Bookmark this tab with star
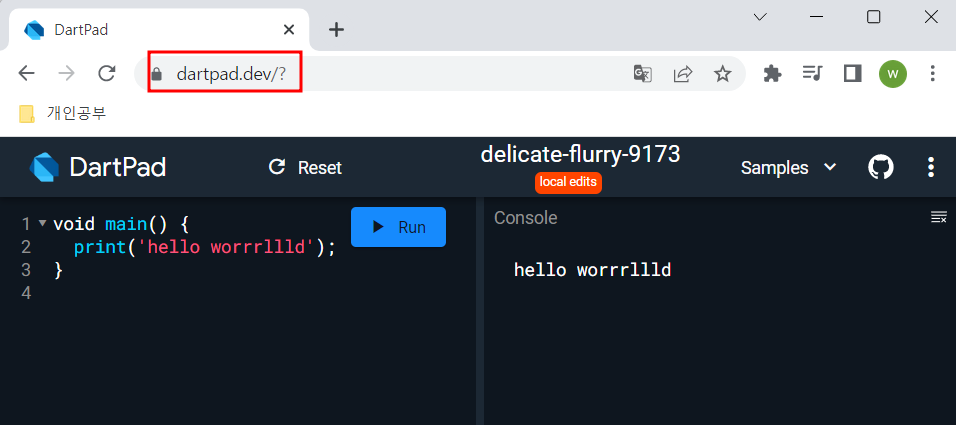This screenshot has height=425, width=956. click(x=722, y=74)
